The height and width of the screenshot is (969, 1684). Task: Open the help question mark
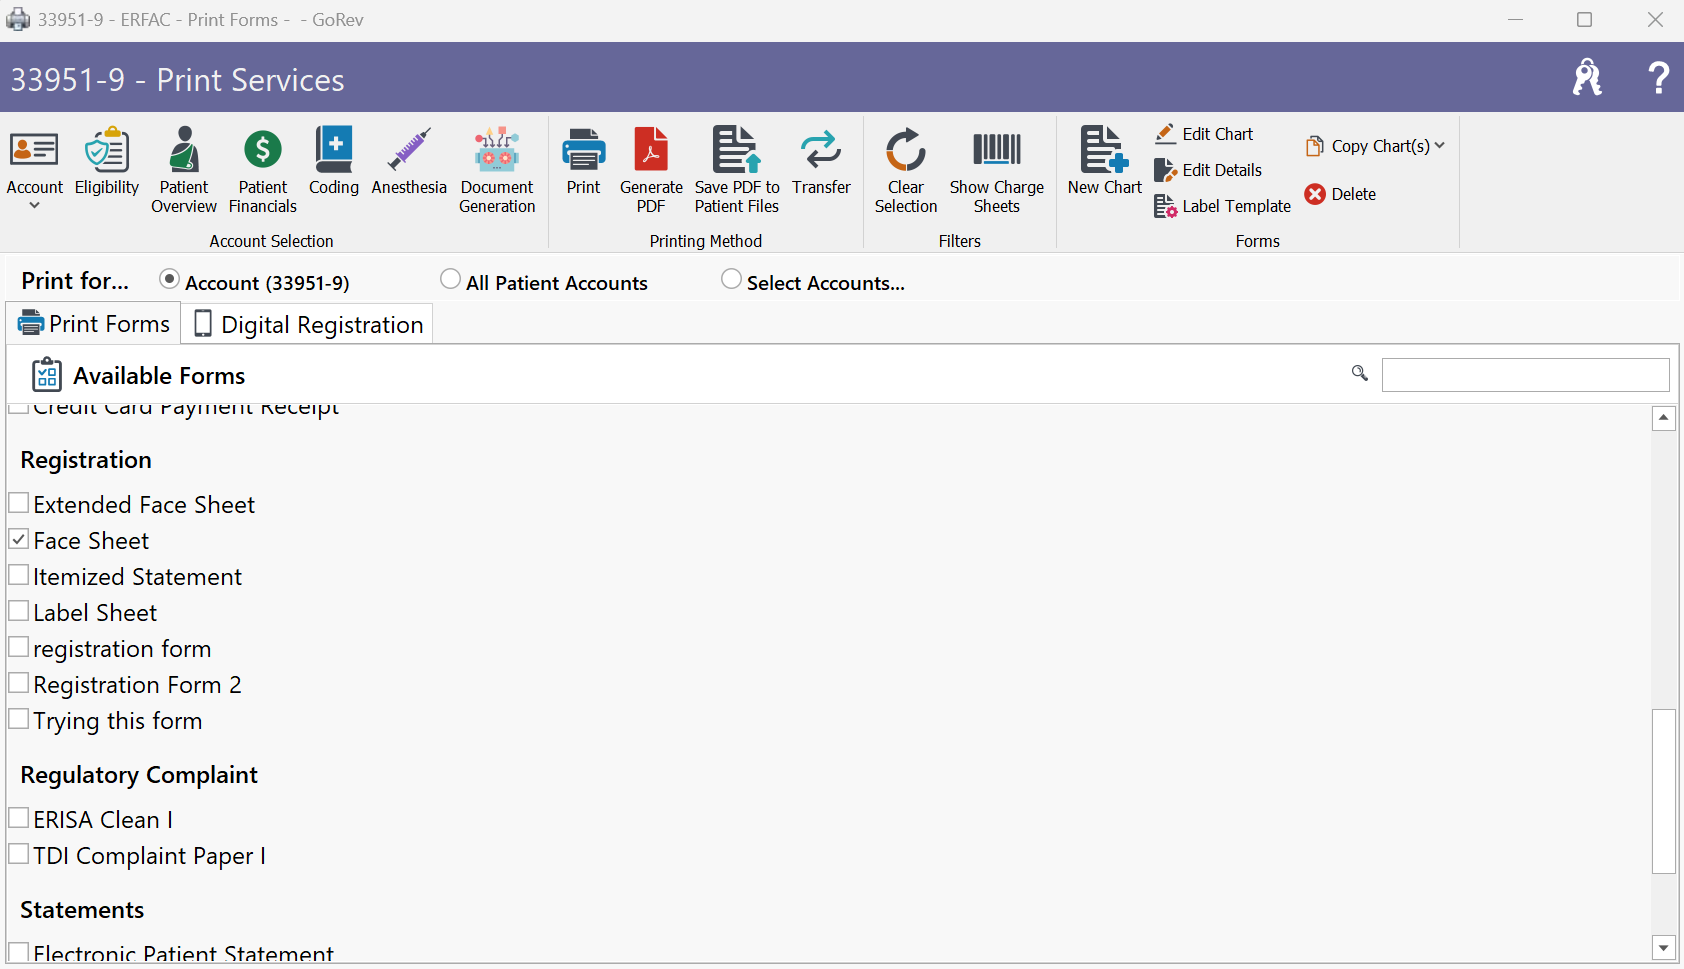[1658, 77]
